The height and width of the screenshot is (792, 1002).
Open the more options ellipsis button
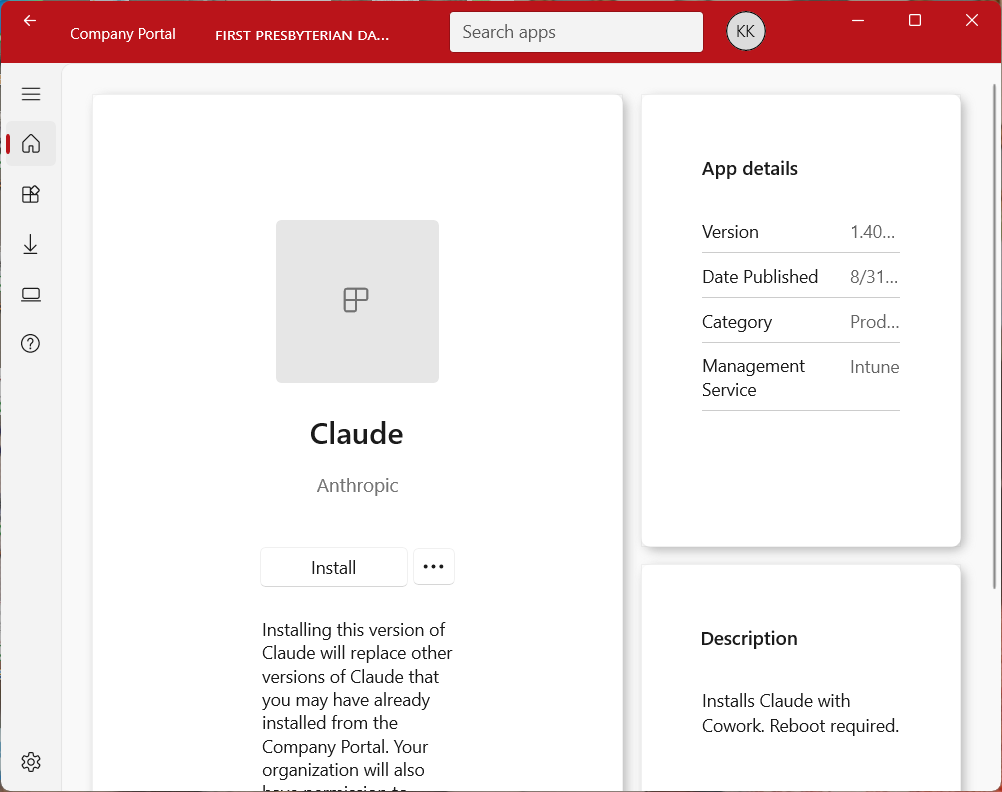(433, 566)
